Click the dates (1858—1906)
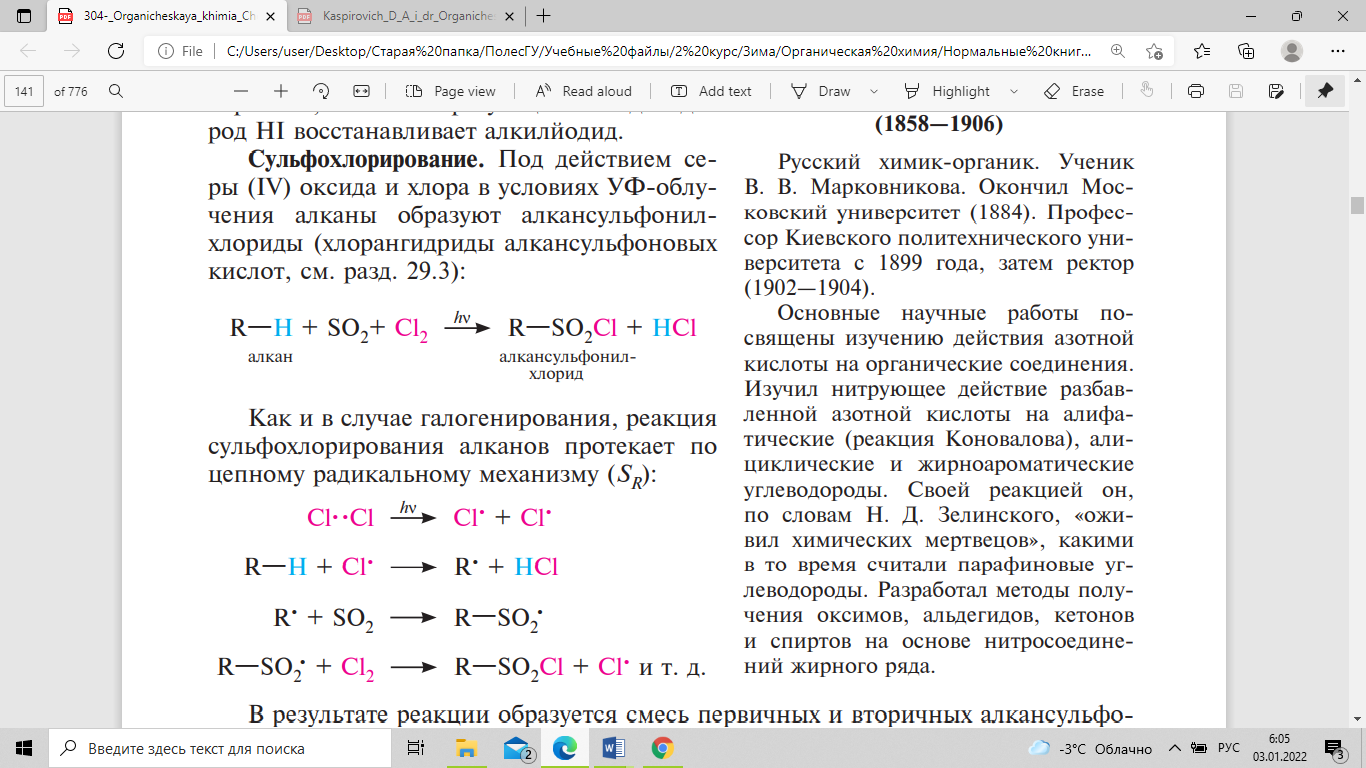 939,126
